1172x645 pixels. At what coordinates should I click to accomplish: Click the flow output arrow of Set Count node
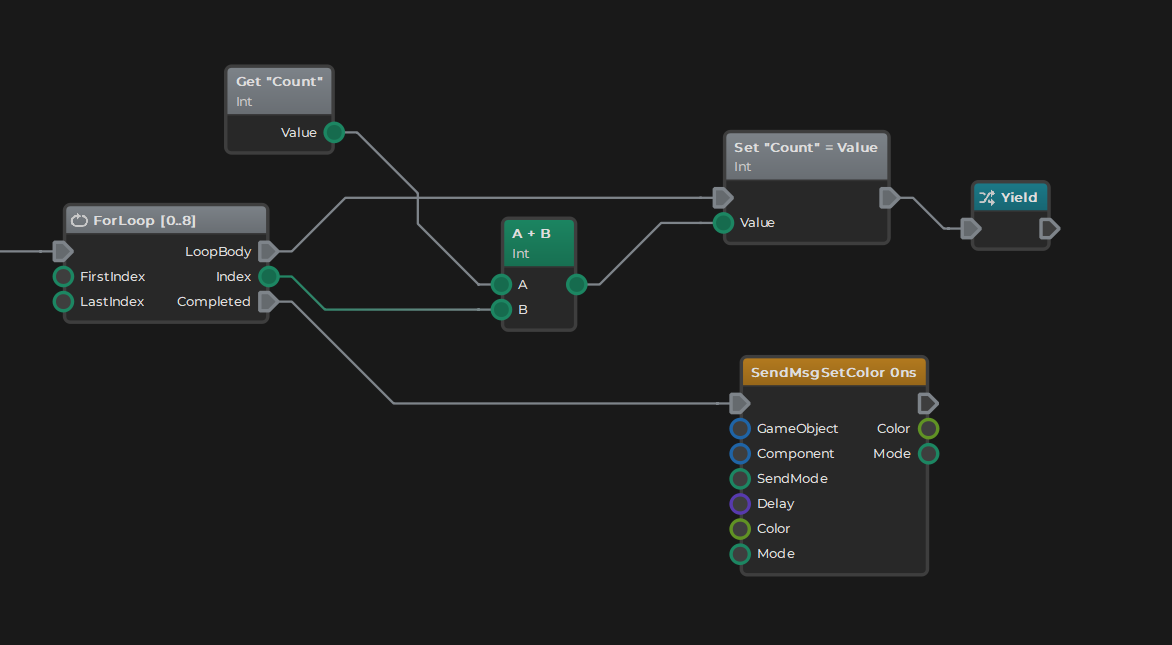[889, 197]
